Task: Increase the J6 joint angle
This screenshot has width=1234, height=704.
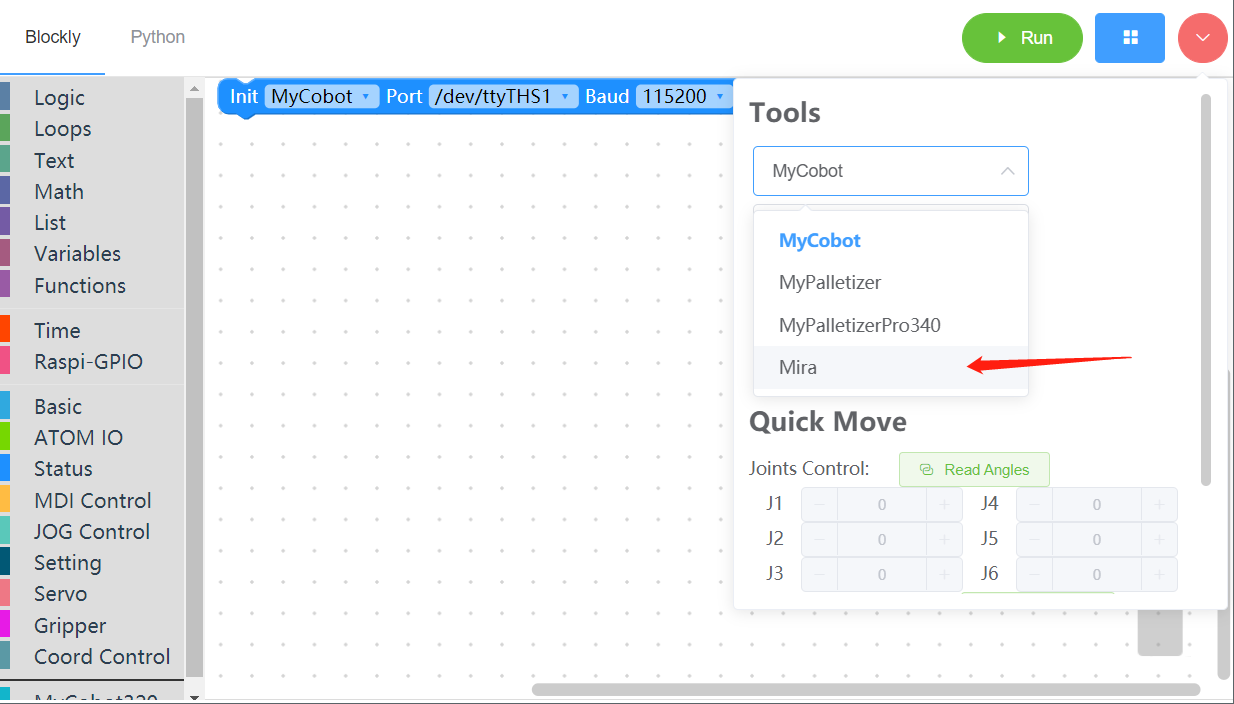Action: click(1159, 574)
